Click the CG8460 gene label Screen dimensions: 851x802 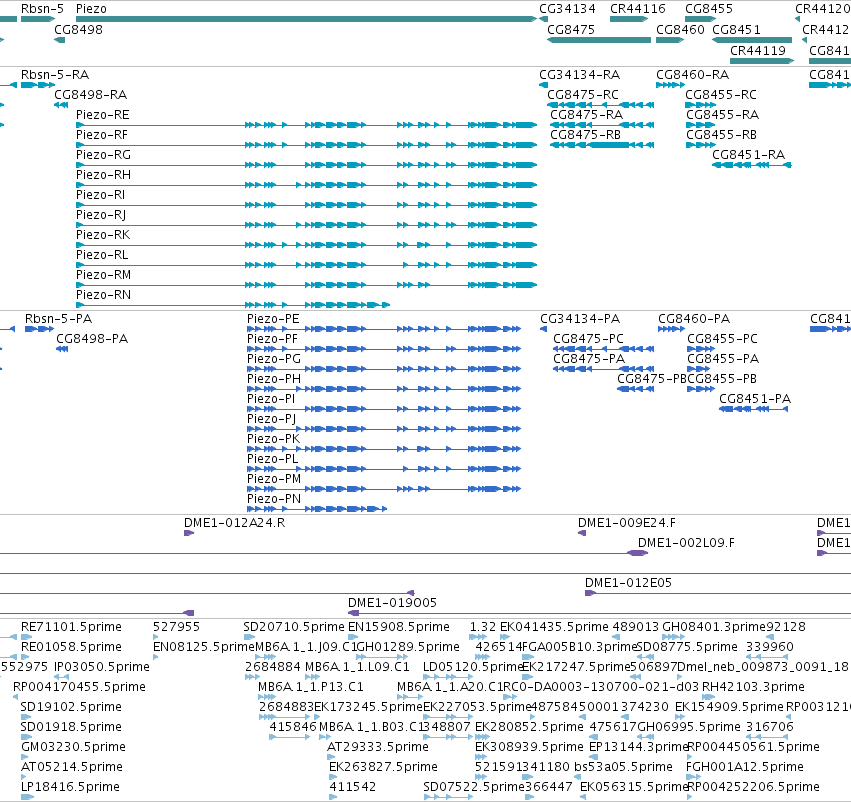point(680,29)
